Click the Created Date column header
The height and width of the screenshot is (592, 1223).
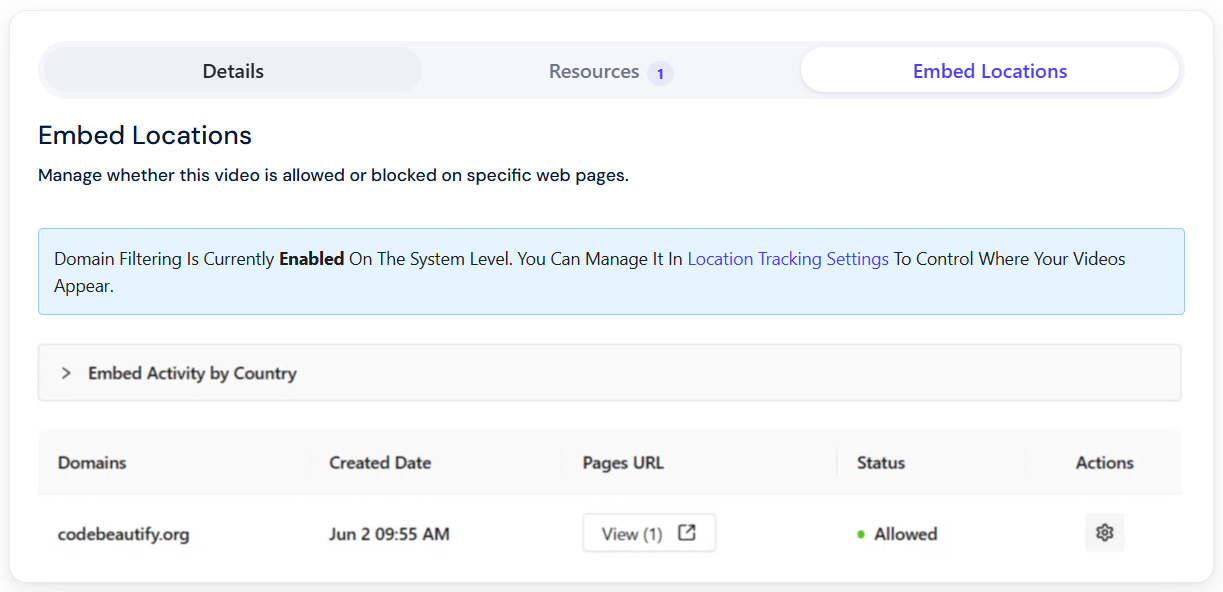click(380, 463)
